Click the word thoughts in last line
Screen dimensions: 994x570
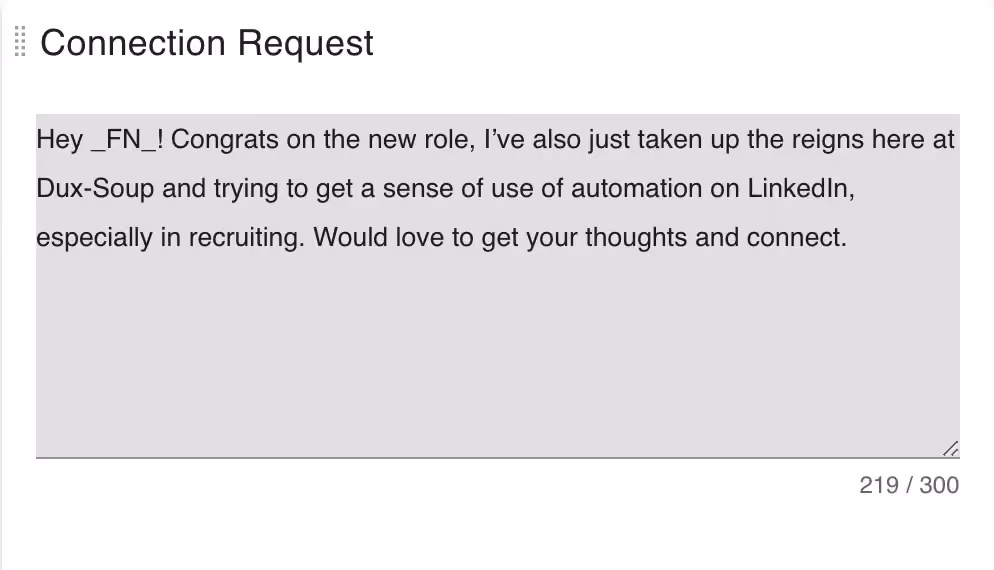click(636, 238)
